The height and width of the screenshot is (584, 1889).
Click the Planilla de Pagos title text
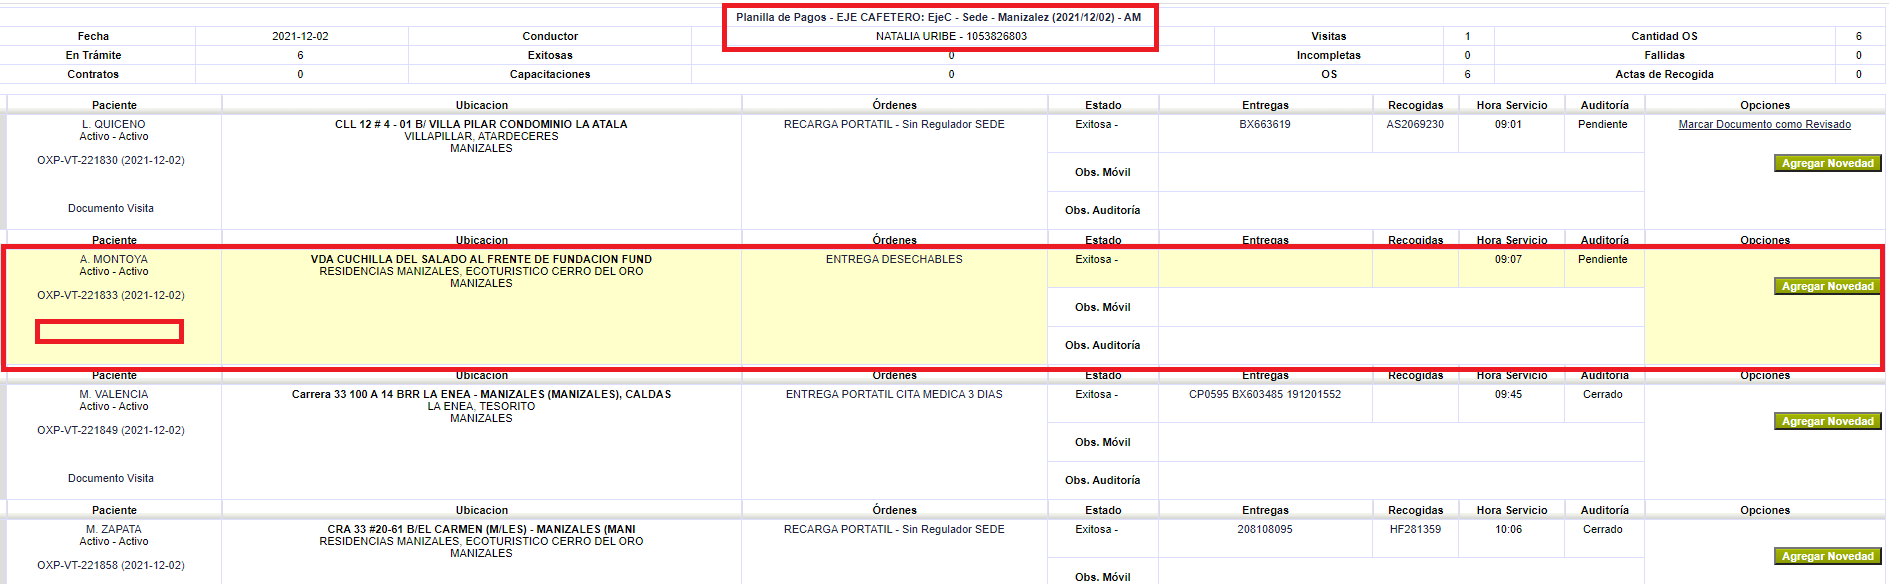(938, 17)
